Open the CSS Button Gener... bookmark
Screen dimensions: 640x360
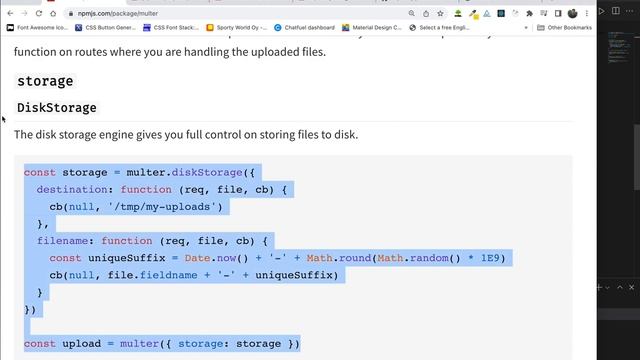coord(105,28)
